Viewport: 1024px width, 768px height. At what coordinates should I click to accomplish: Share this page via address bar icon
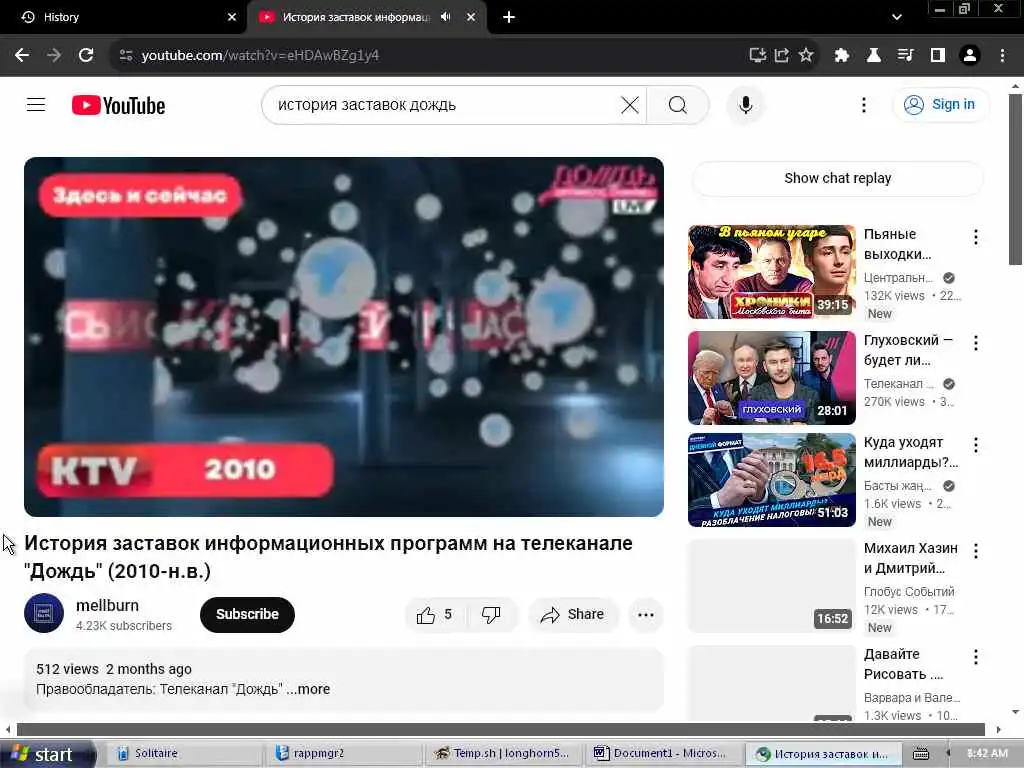click(782, 56)
